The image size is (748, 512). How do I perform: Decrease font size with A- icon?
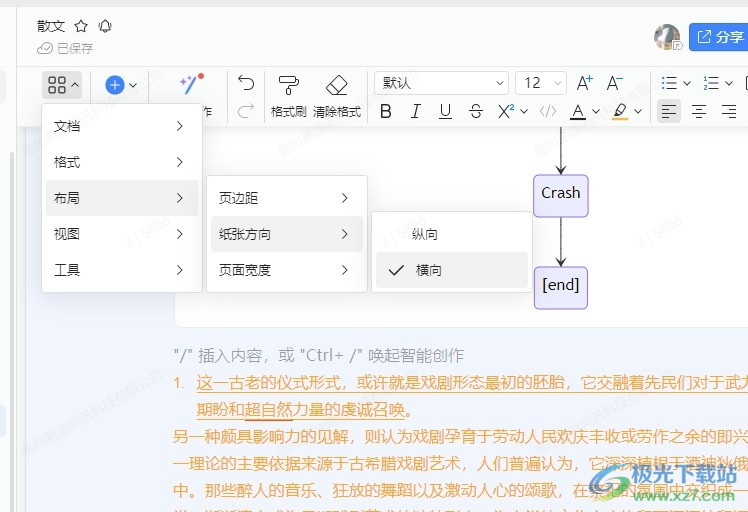click(x=614, y=83)
